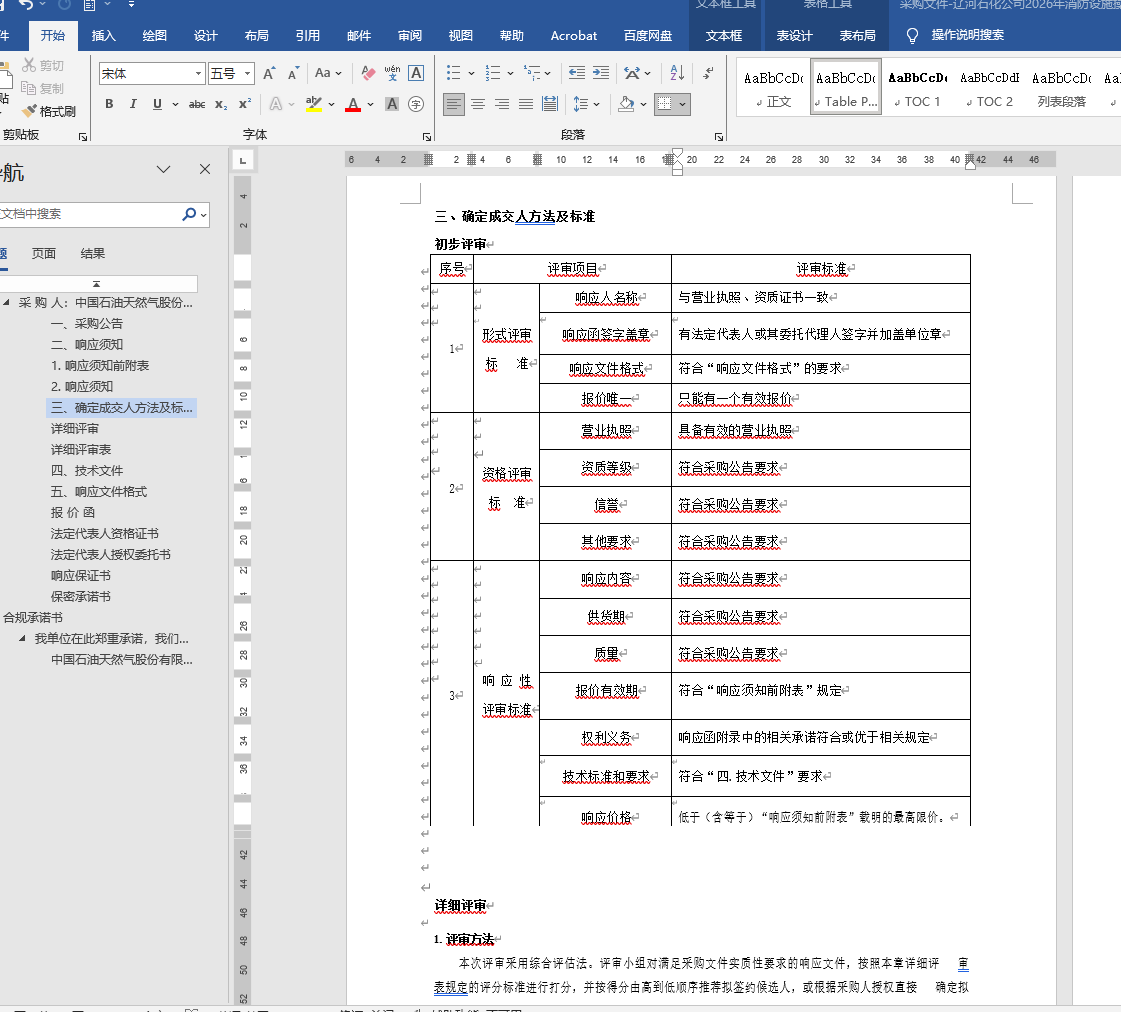
Task: Click the increase indent icon
Action: coord(600,73)
